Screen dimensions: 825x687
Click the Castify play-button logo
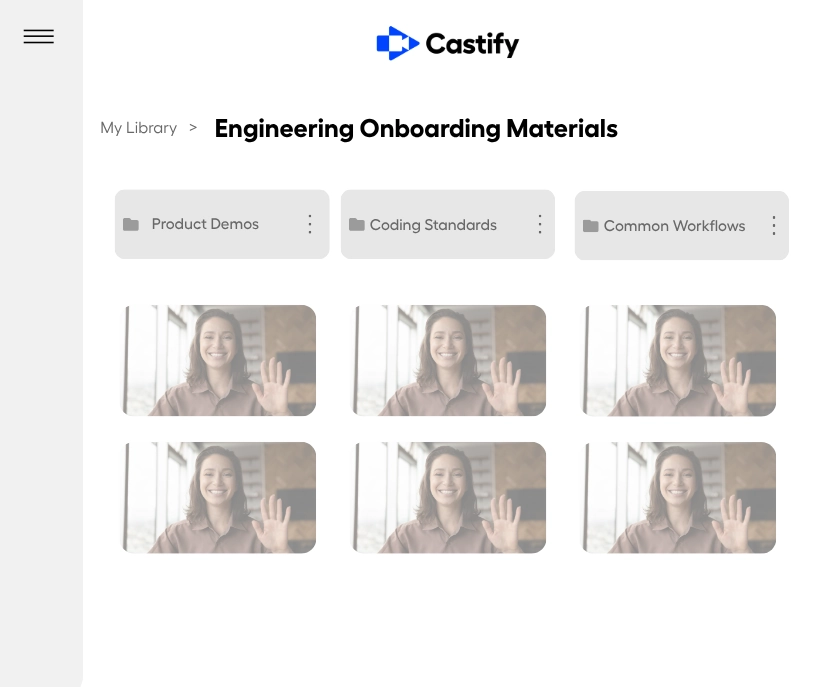pyautogui.click(x=396, y=43)
